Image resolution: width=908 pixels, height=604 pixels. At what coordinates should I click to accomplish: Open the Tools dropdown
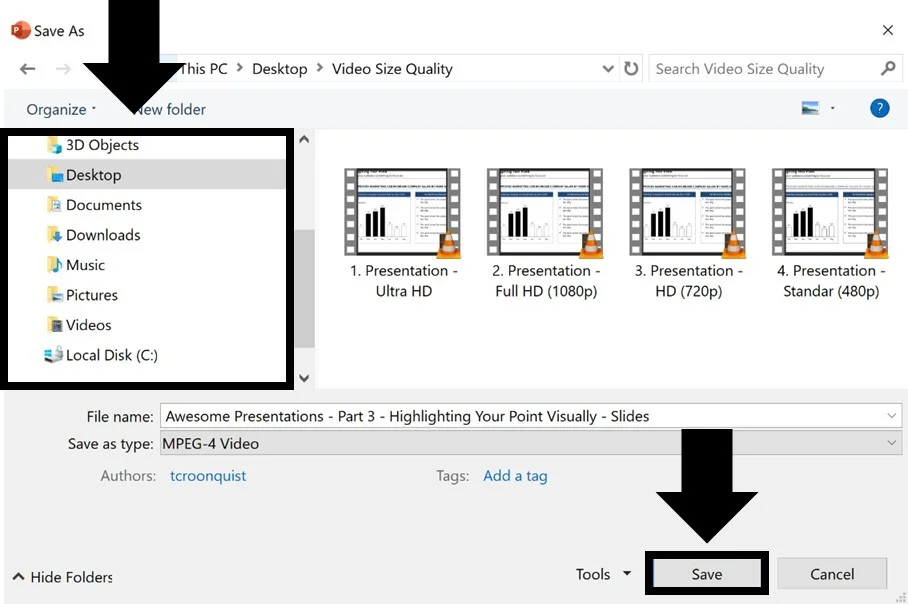coord(603,574)
